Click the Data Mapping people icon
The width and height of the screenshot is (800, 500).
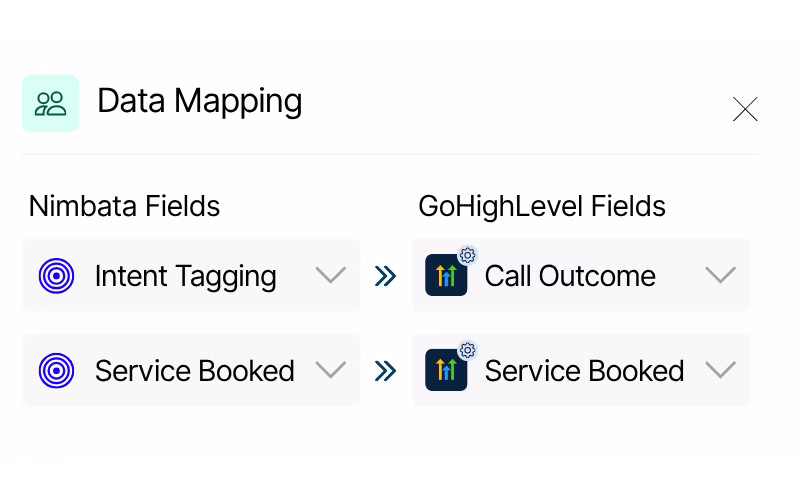(x=51, y=104)
